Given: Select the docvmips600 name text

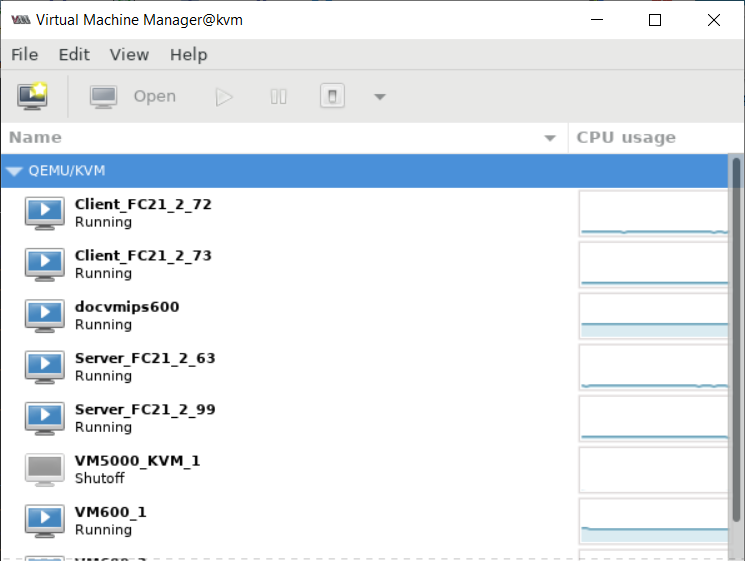Looking at the screenshot, I should [127, 307].
